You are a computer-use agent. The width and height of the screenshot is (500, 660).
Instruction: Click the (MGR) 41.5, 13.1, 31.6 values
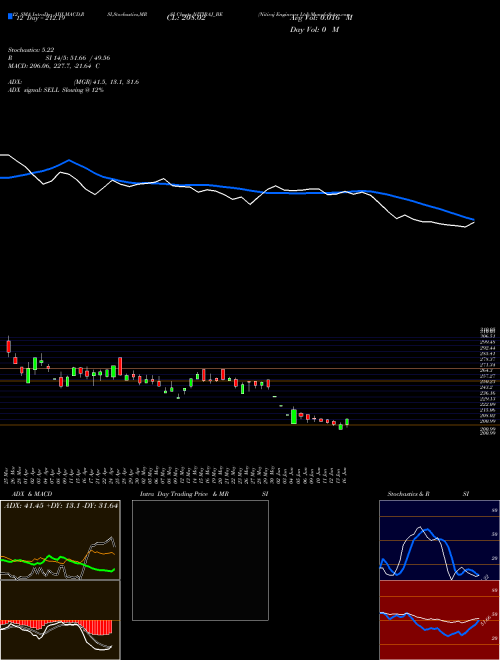click(x=106, y=82)
